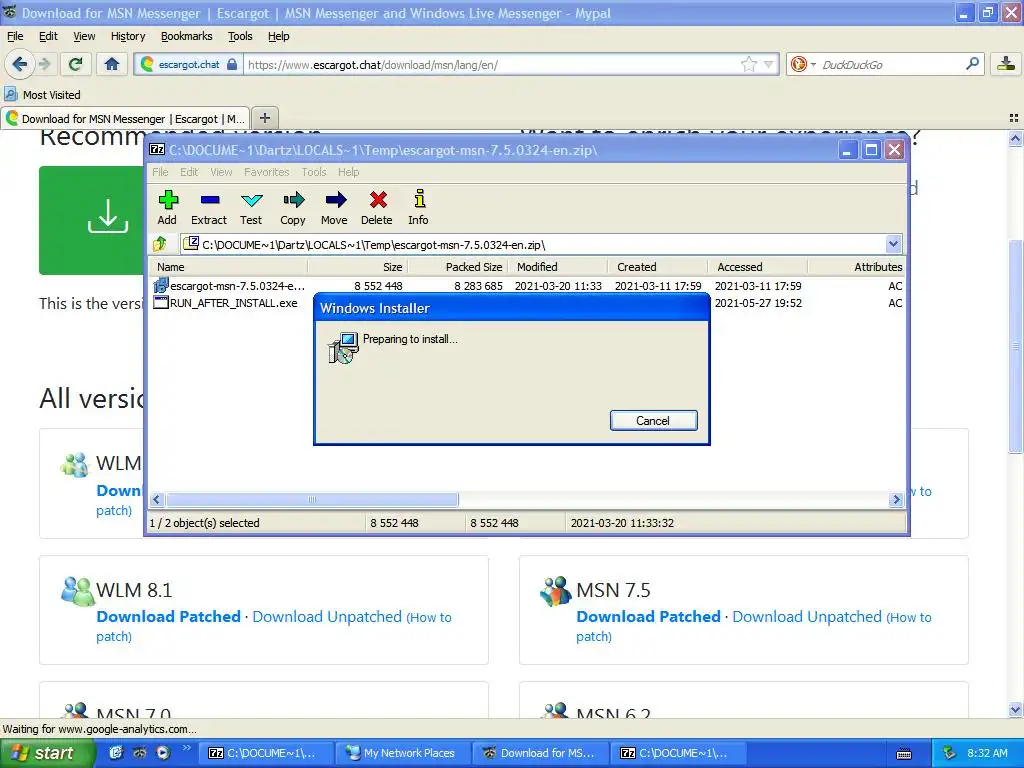Click the 7-Zip path address field
Viewport: 1024px width, 768px height.
(532, 244)
